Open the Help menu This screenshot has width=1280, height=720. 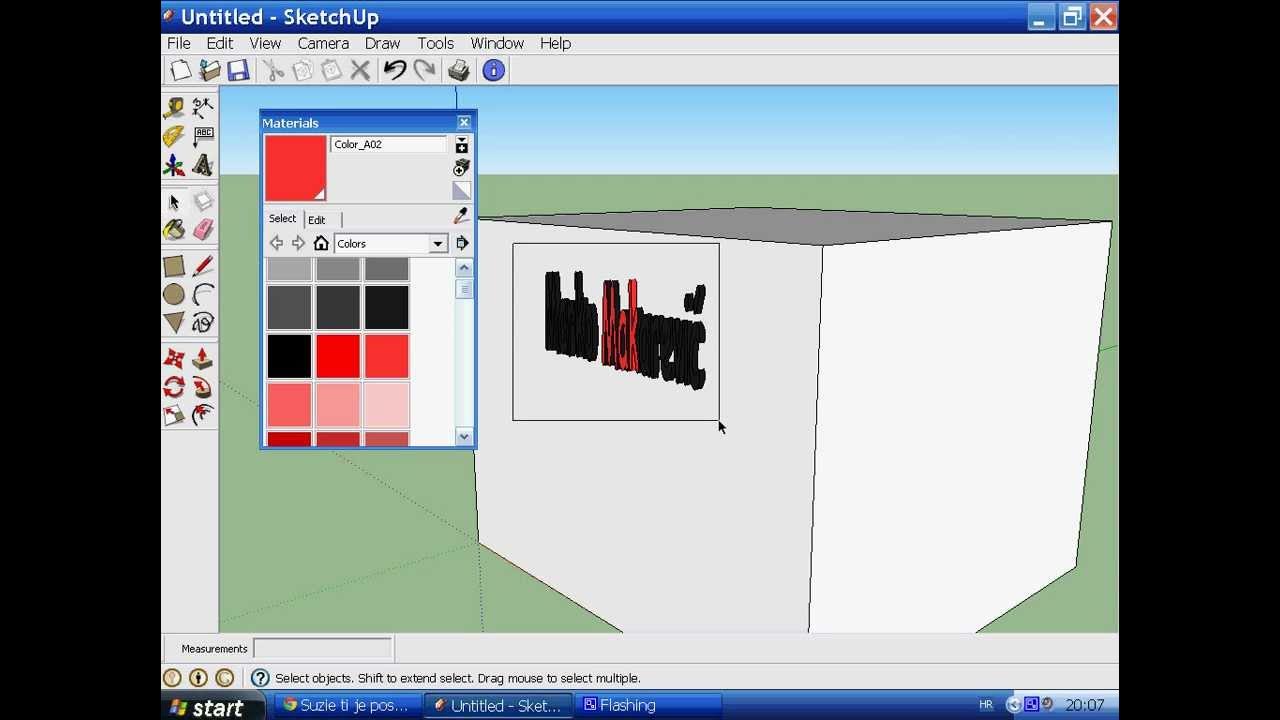(x=556, y=43)
